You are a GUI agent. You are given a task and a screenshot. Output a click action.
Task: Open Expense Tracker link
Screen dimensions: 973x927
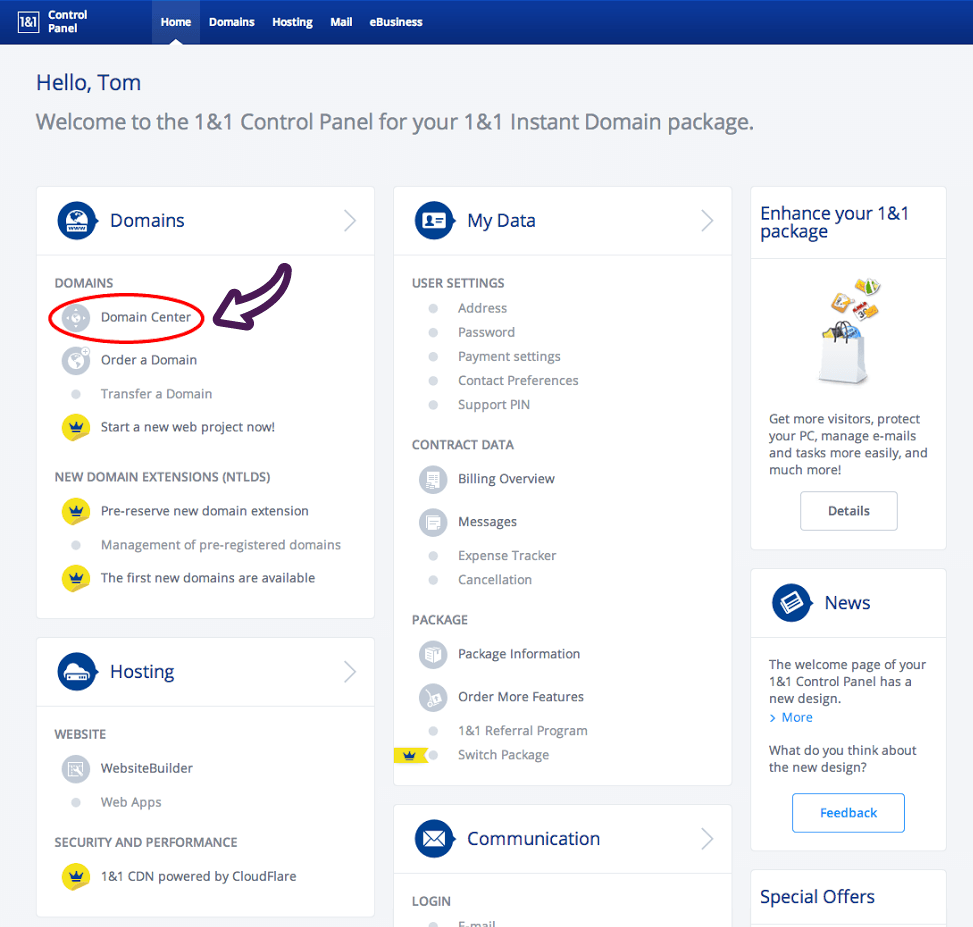pos(507,556)
